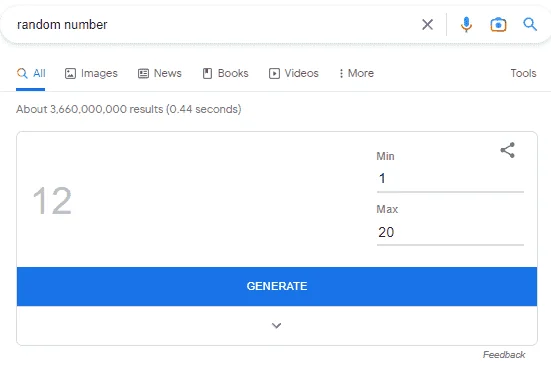Switch to the News tab
Viewport: 551px width, 375px height.
(x=160, y=73)
